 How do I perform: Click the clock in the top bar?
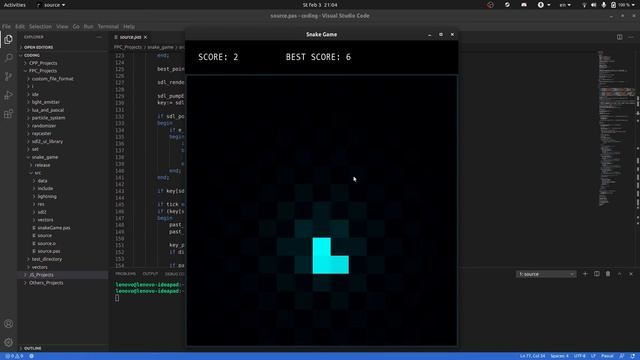(x=320, y=5)
